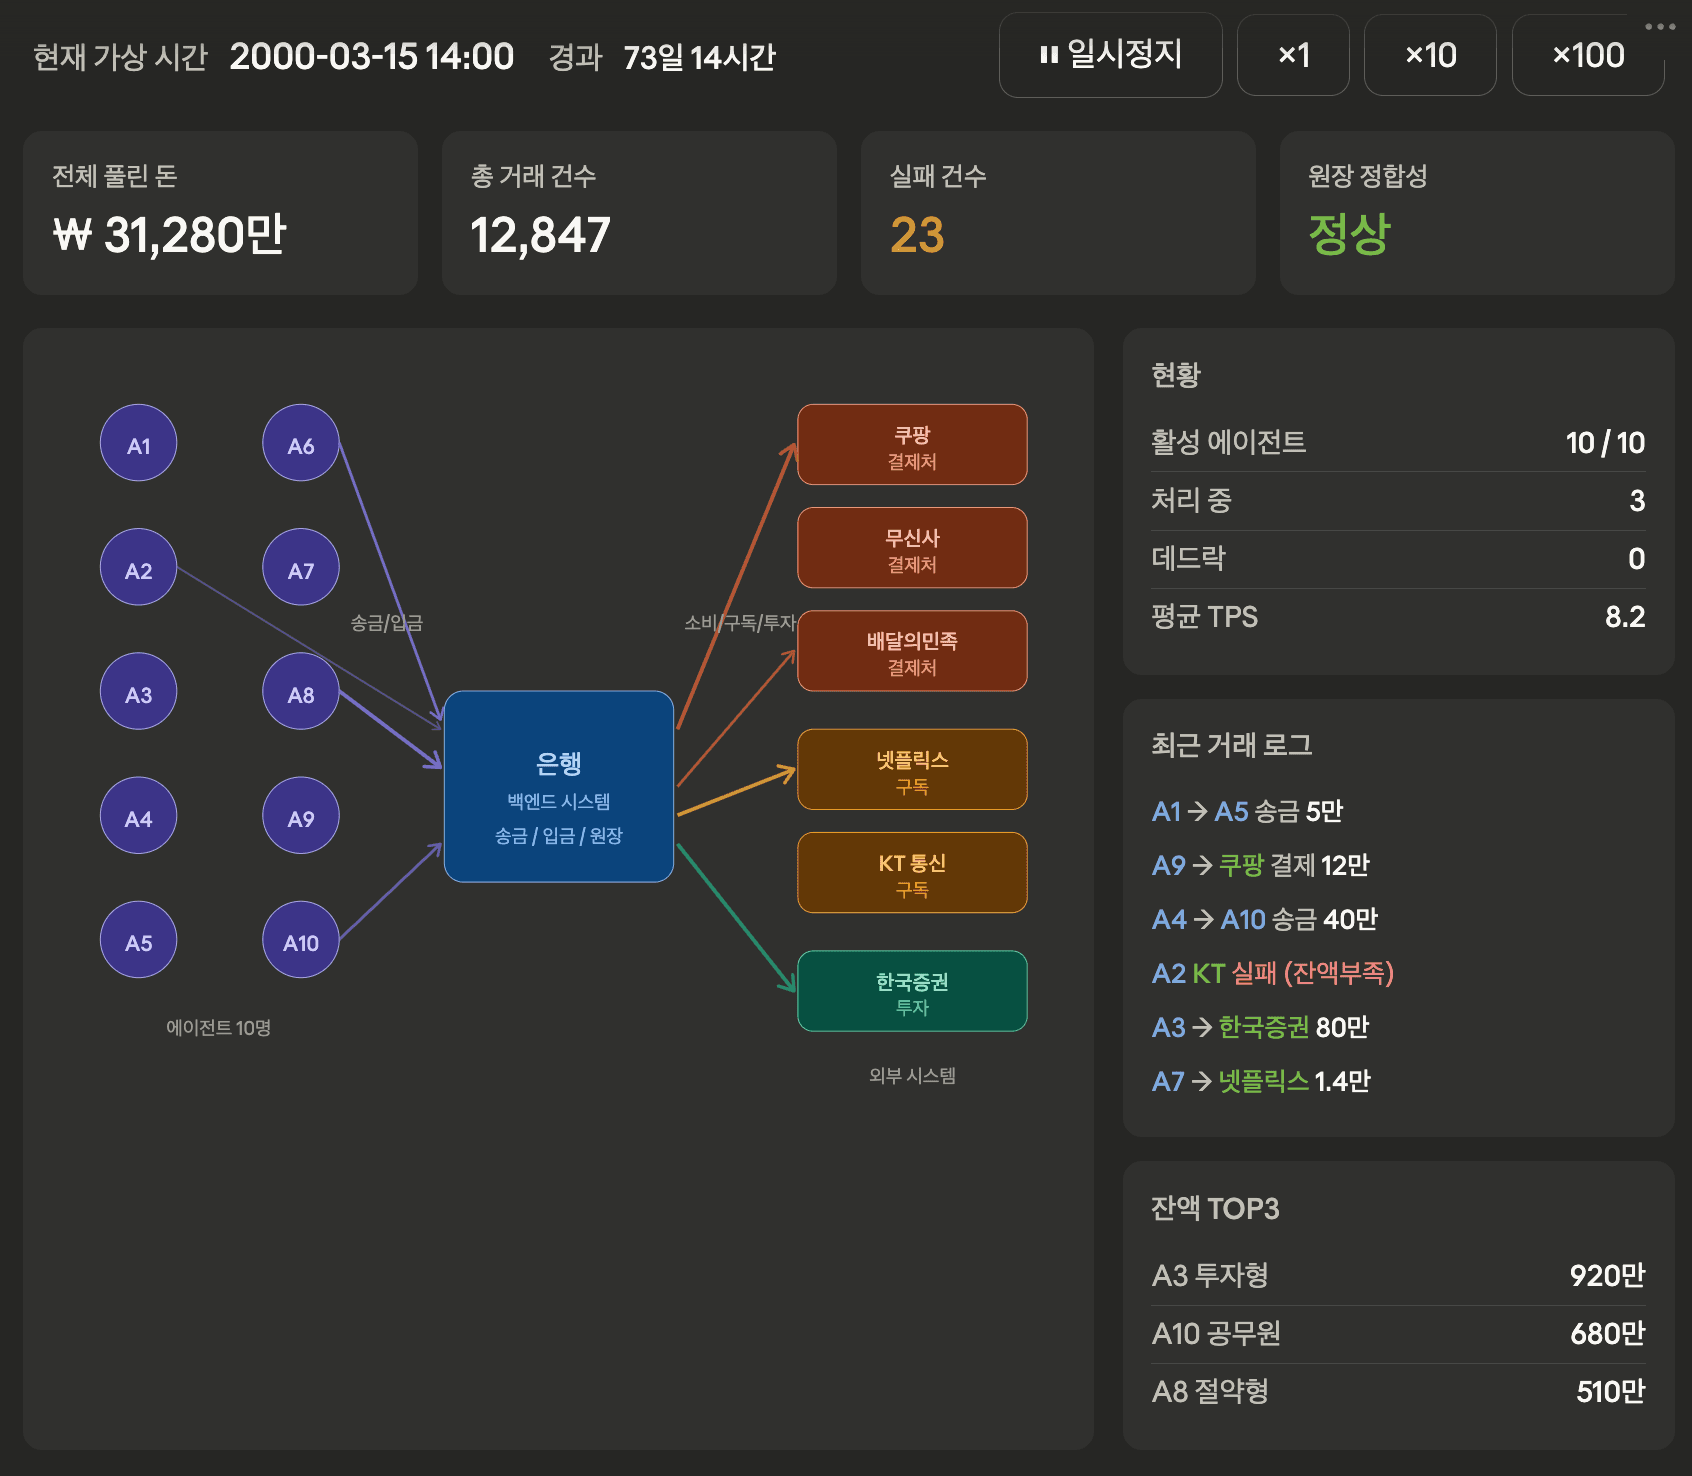Click the elapsed time 73일 14시간

point(699,57)
